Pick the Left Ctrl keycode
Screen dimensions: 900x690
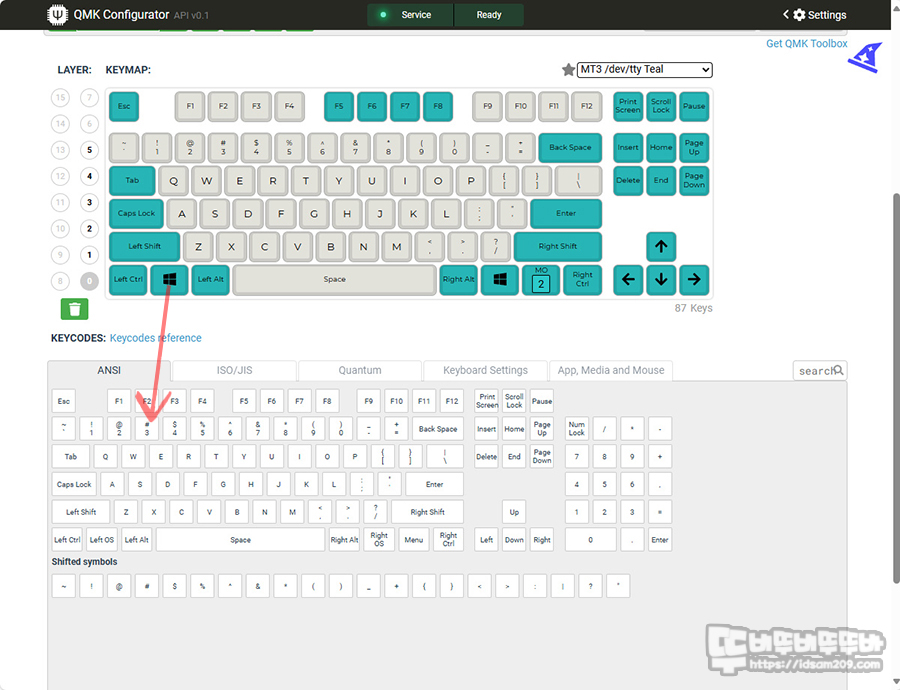(x=67, y=540)
